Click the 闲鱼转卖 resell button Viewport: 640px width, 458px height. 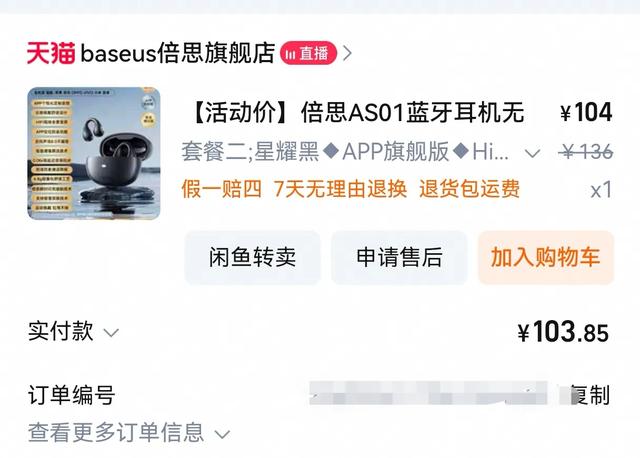pos(252,257)
